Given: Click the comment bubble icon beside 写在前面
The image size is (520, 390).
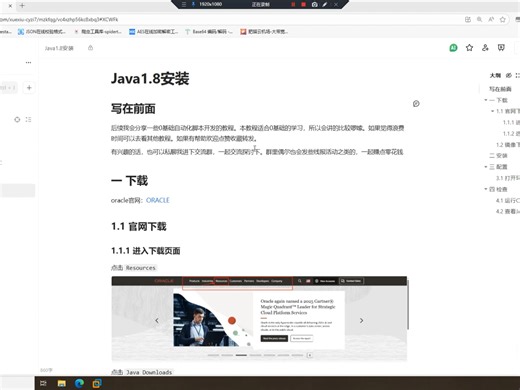Looking at the screenshot, I should pos(416,104).
